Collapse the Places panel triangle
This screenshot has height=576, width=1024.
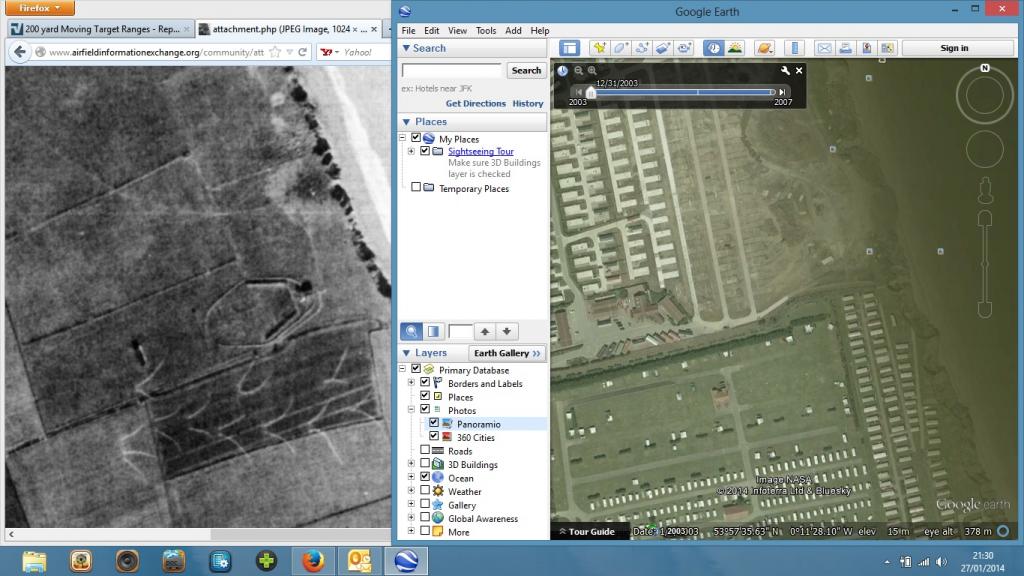(406, 122)
